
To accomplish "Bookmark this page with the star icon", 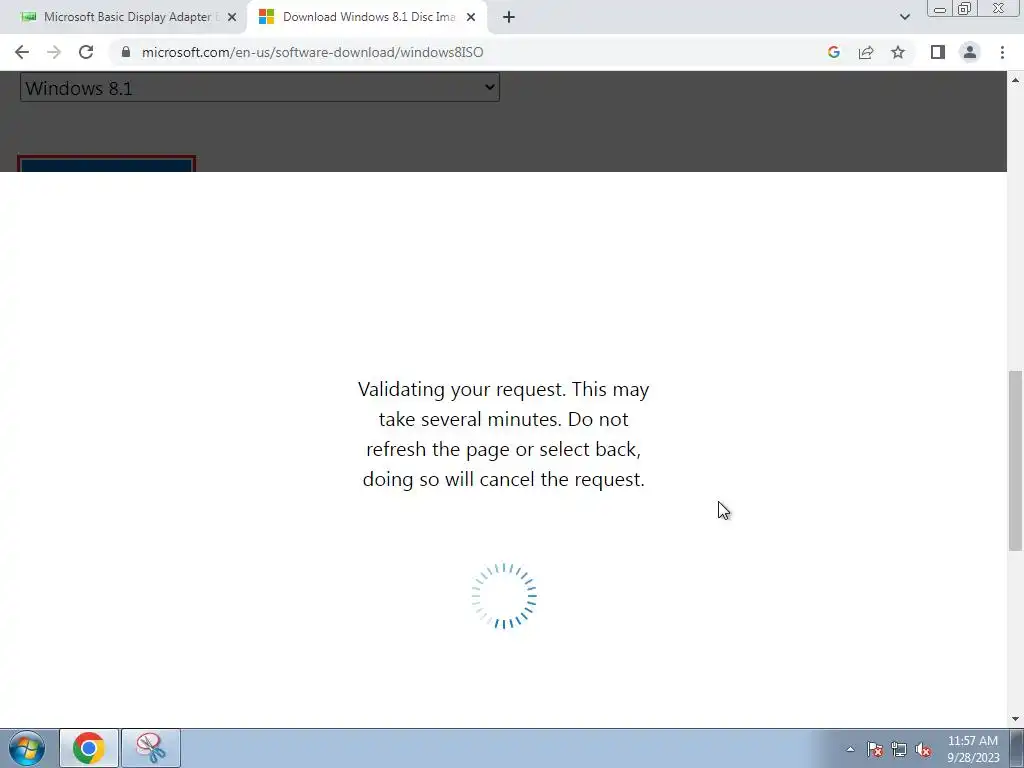I will pos(898,52).
